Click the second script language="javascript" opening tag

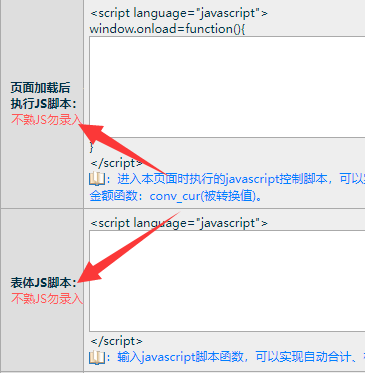coord(179,223)
